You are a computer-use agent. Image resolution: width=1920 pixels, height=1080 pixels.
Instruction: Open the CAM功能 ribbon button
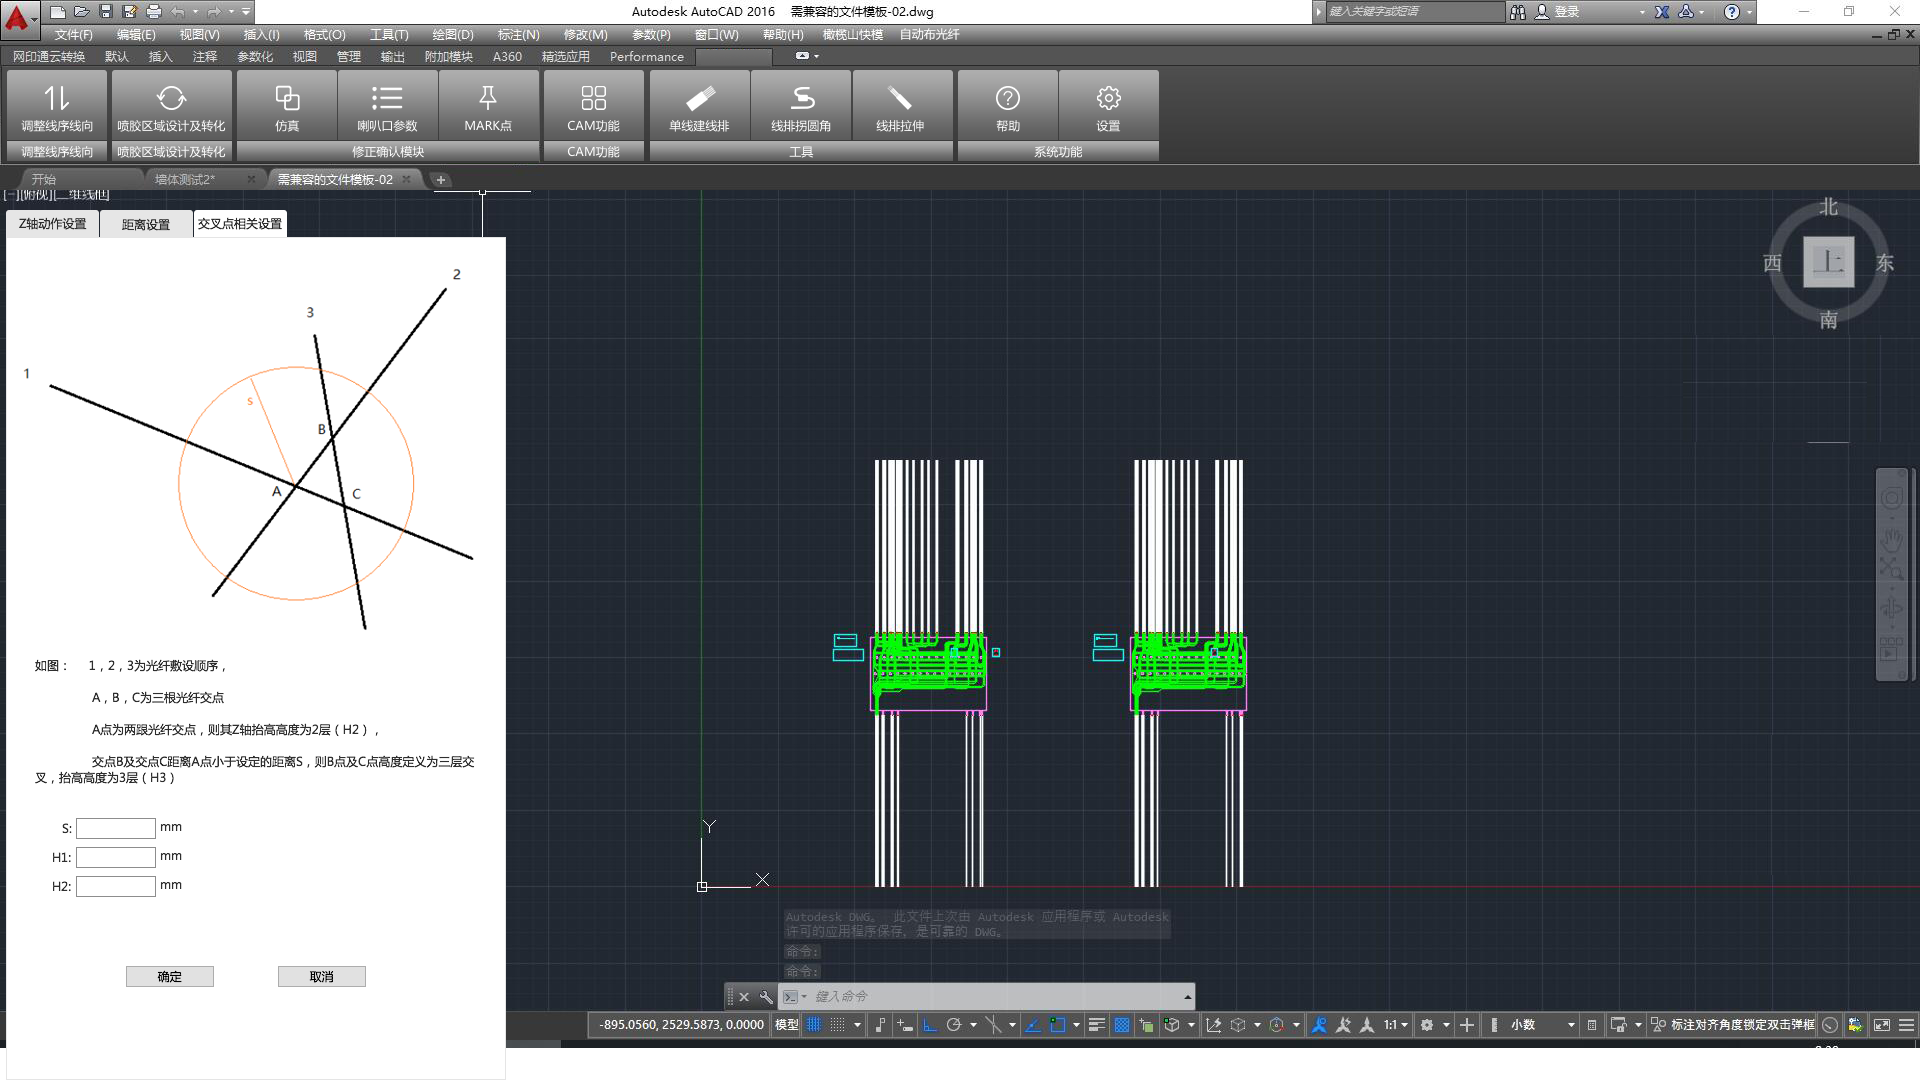pos(593,105)
